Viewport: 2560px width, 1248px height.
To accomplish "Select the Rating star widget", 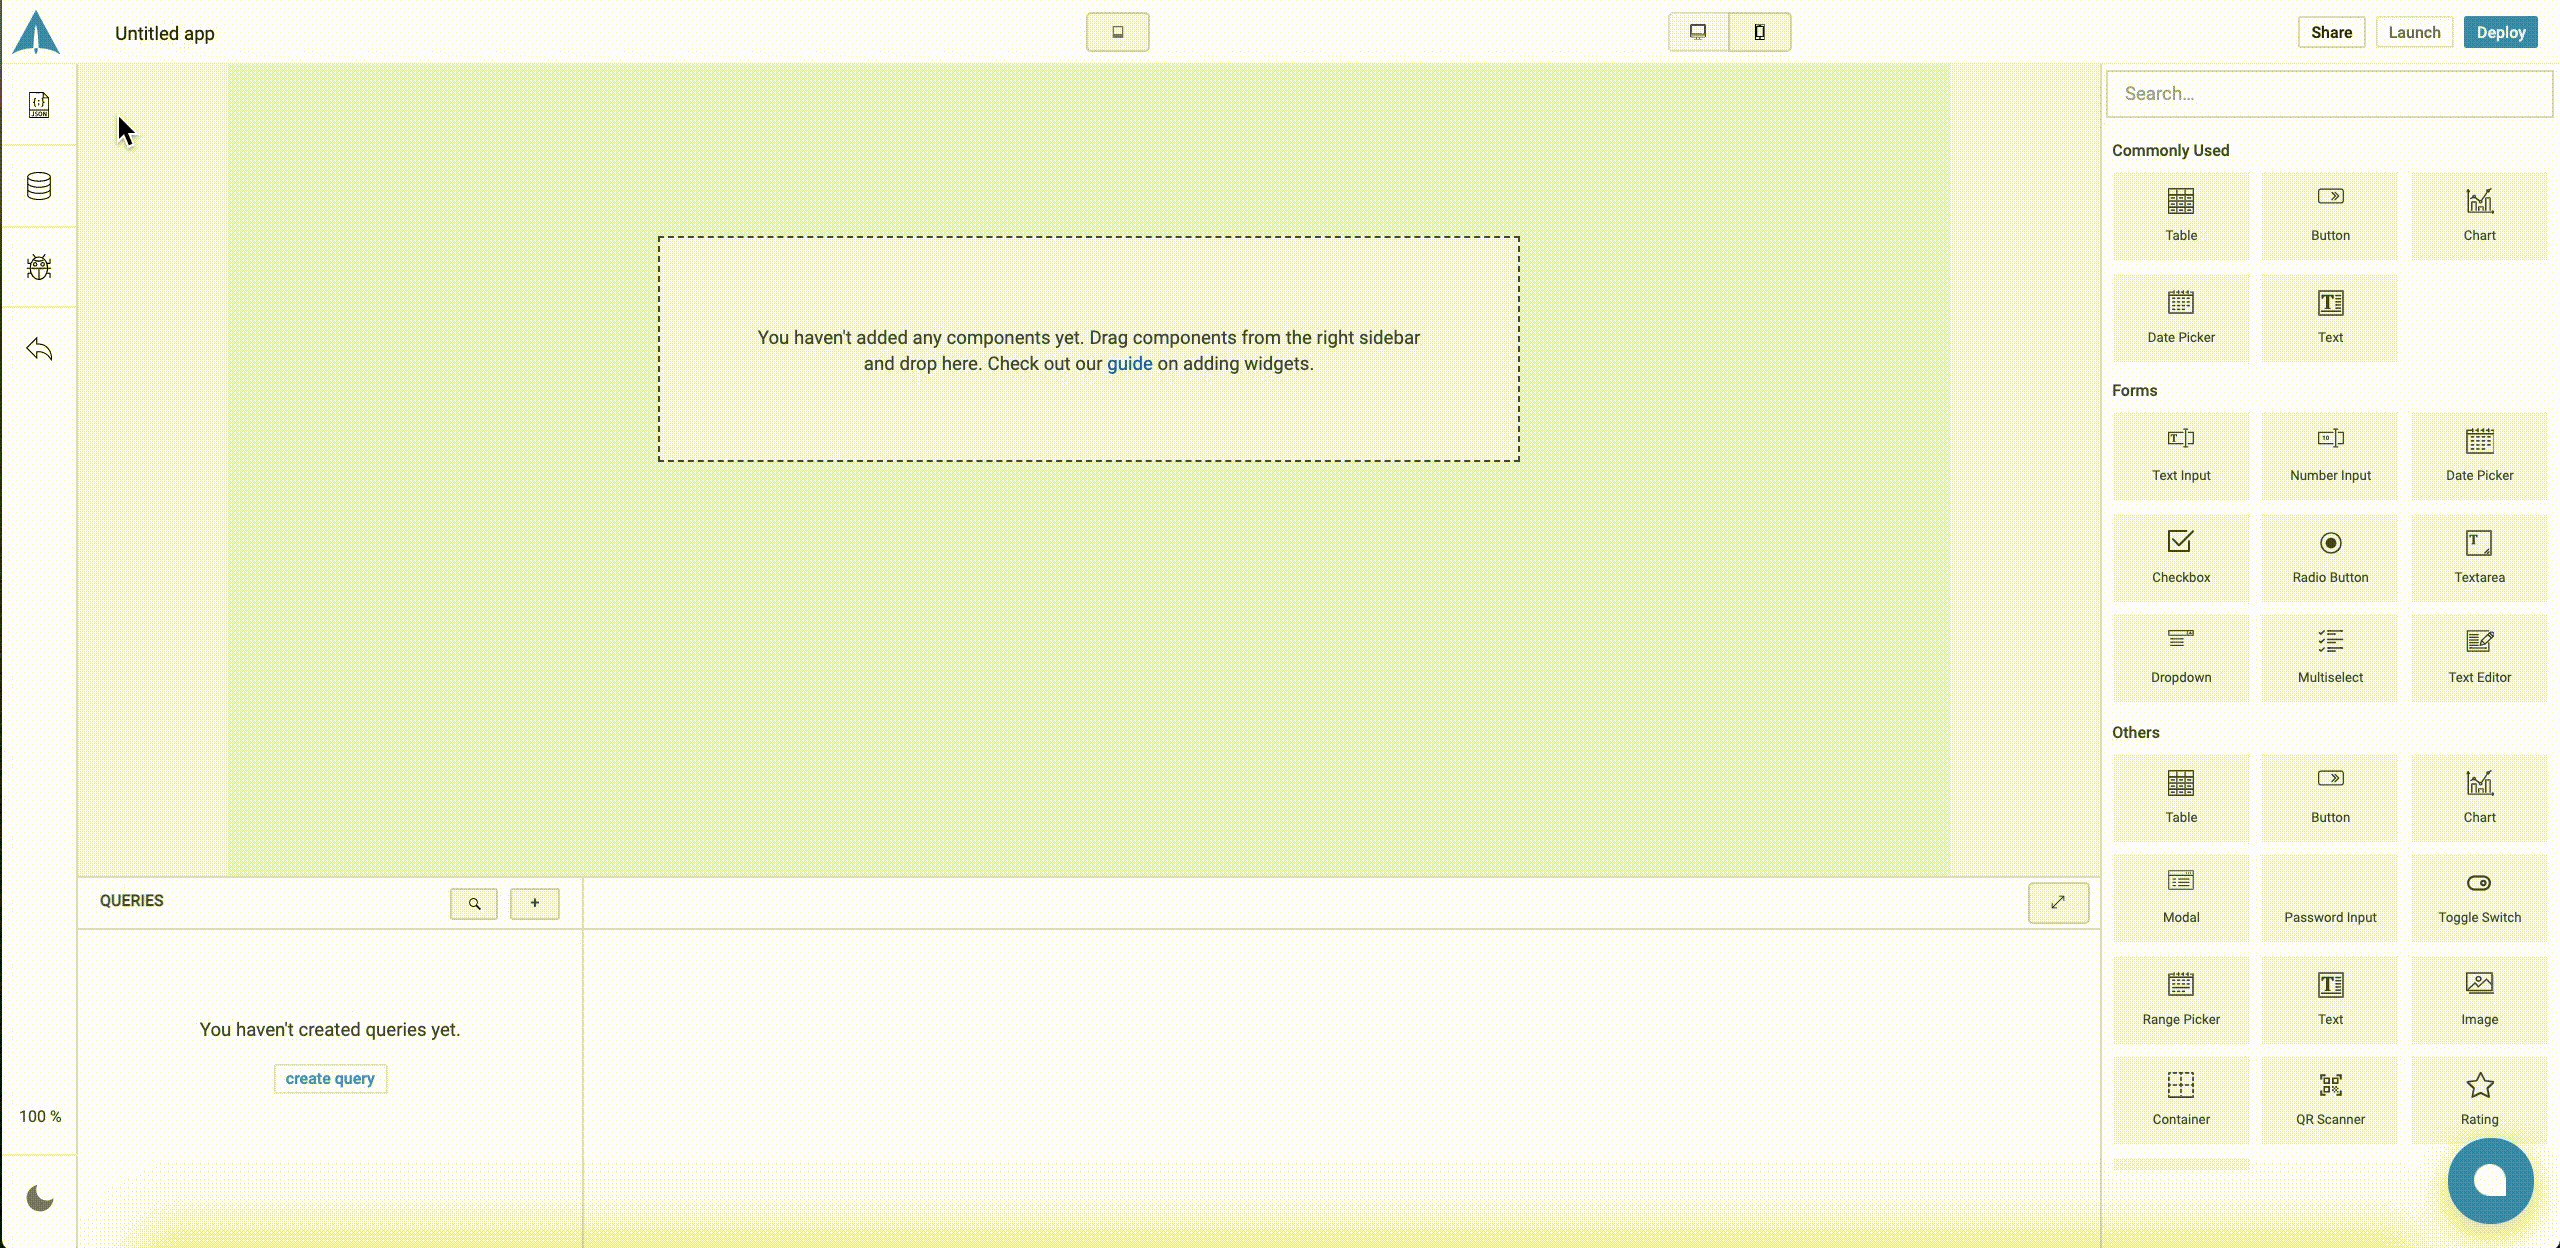I will (2479, 1099).
